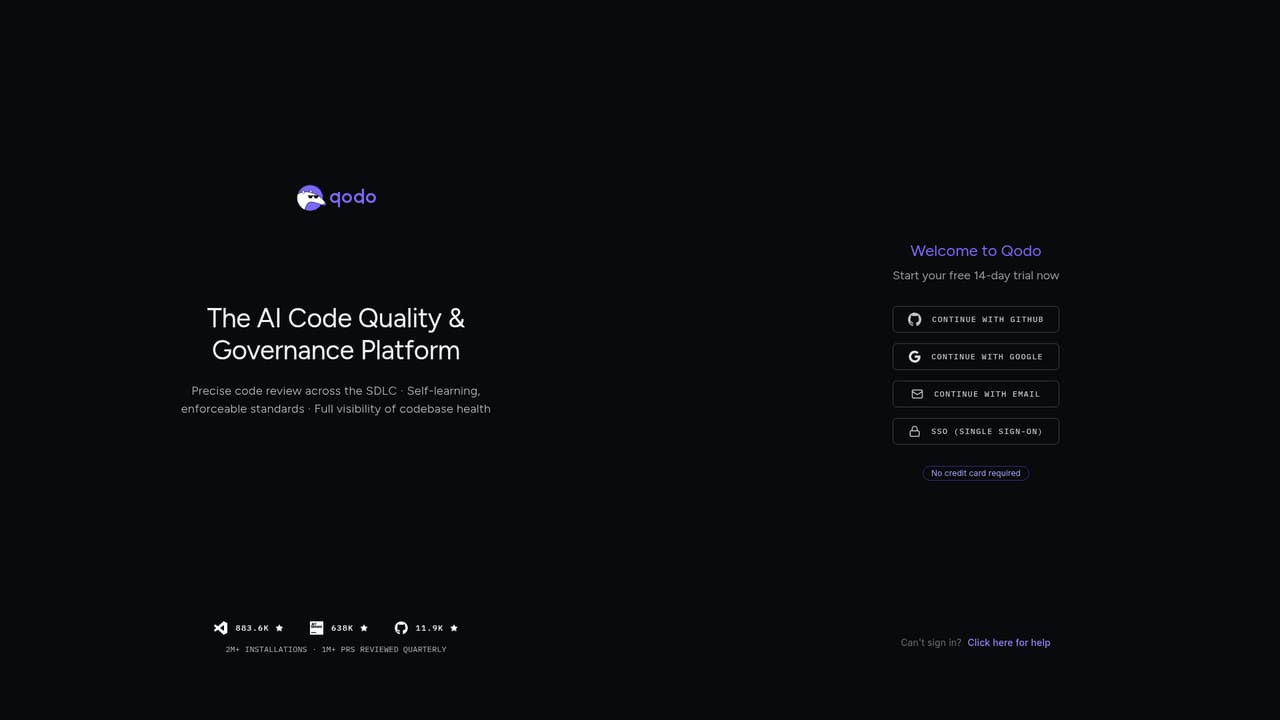
Task: Click the GitHub icon beside 11.9K
Action: (x=401, y=628)
